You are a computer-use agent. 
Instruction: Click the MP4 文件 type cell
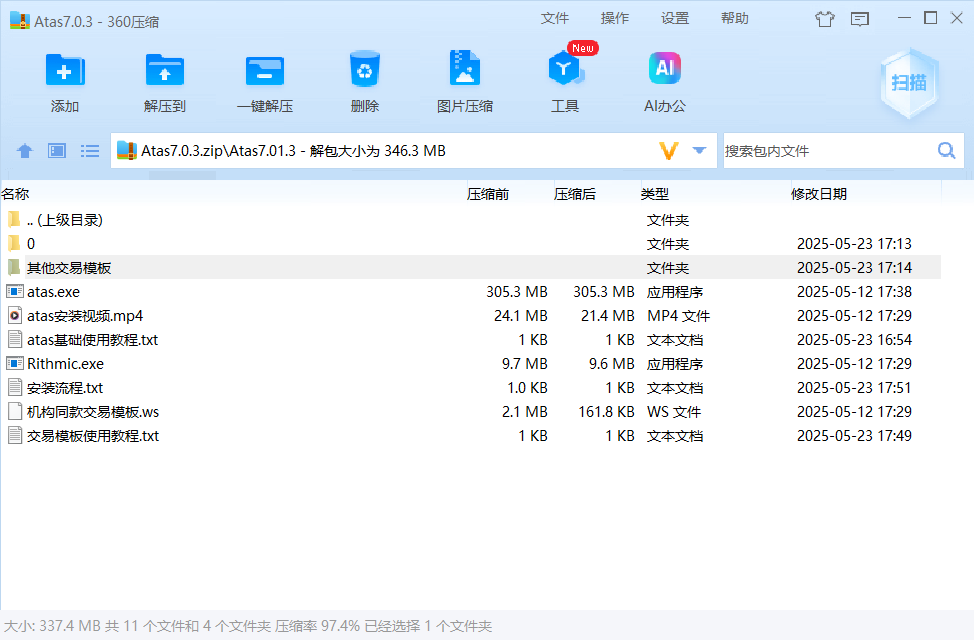point(678,316)
